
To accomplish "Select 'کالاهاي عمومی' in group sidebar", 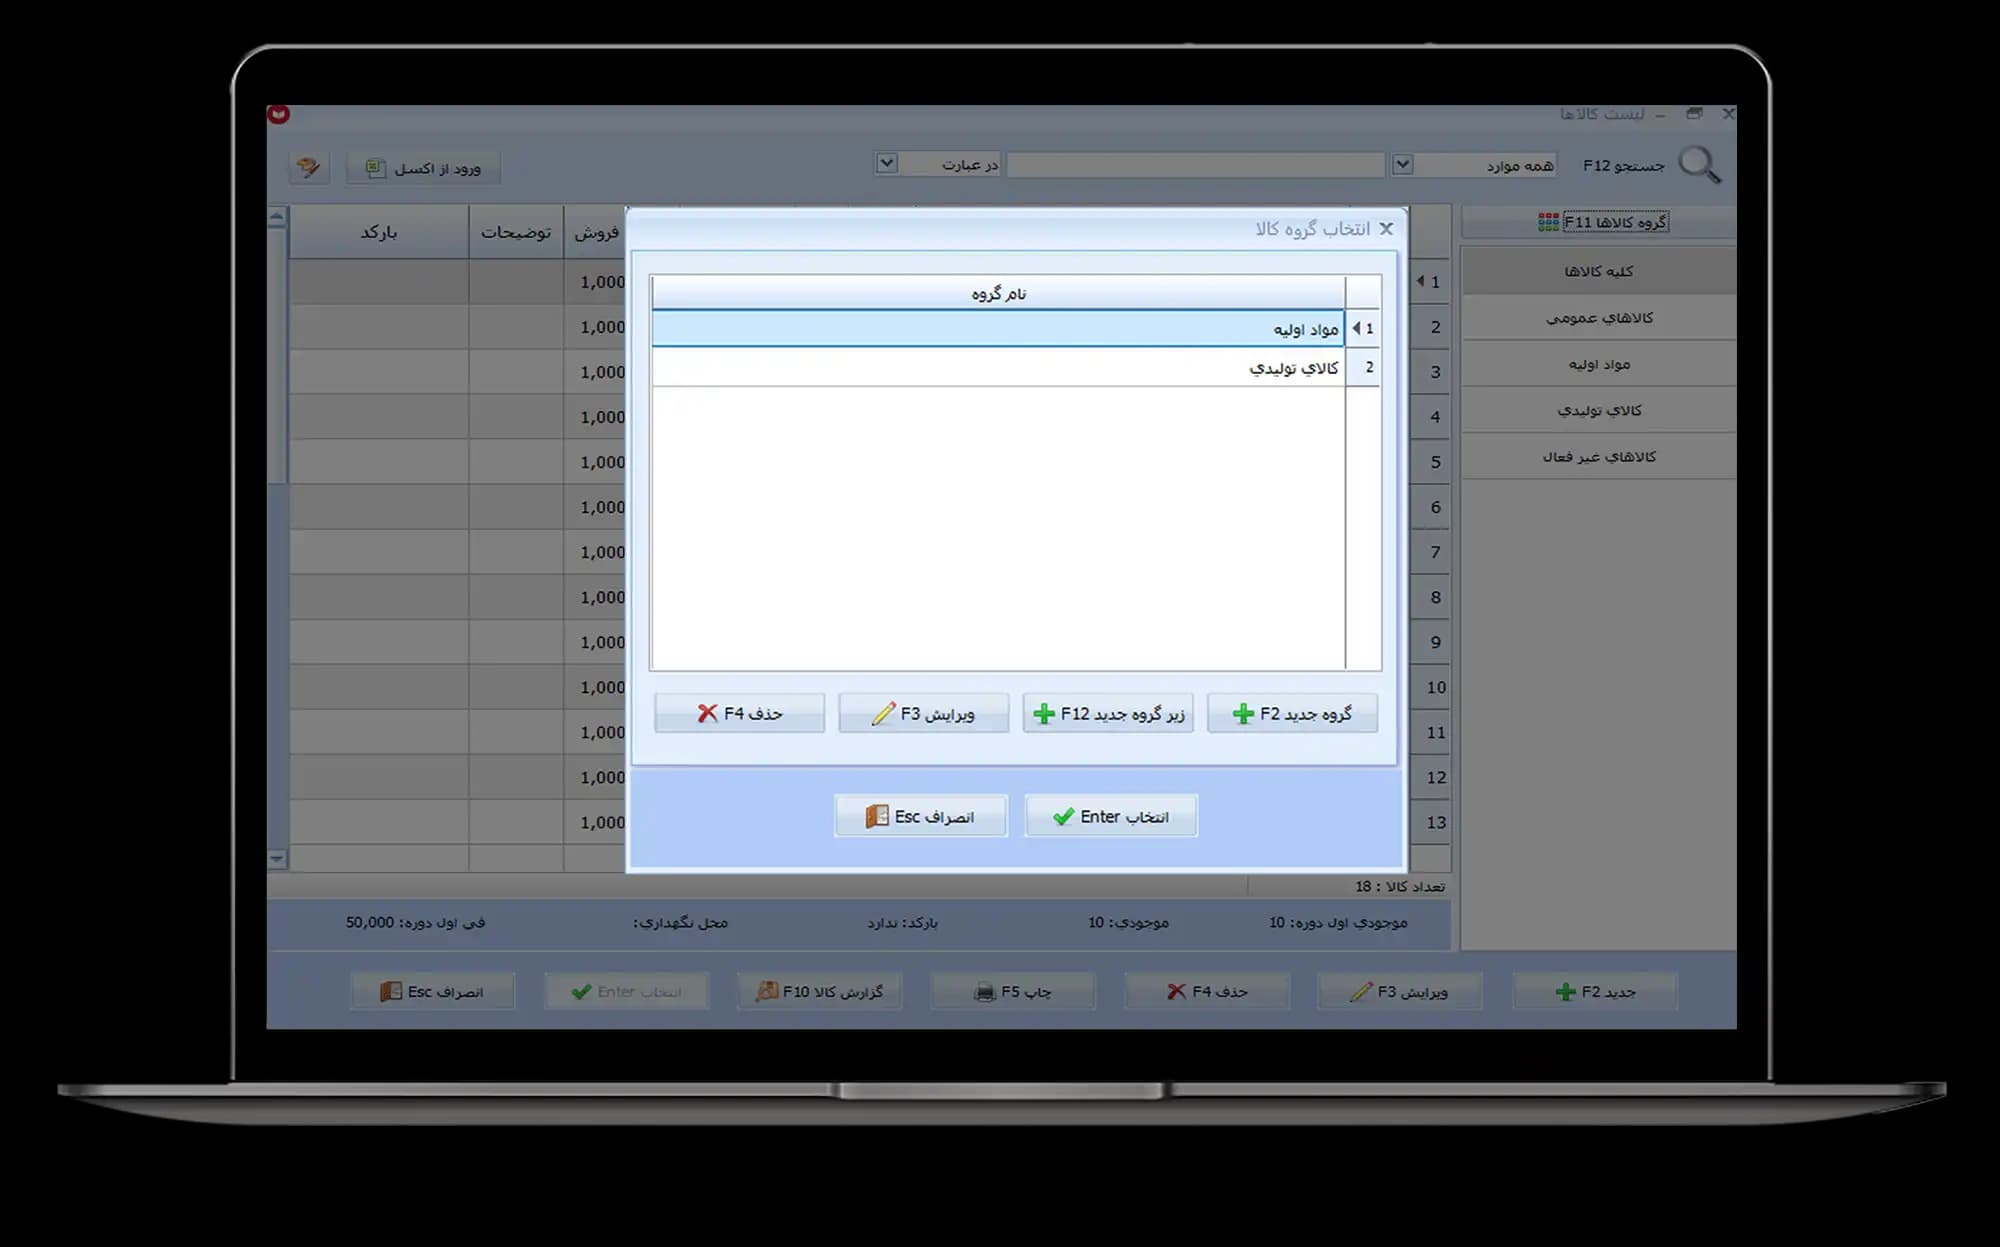I will 1598,318.
